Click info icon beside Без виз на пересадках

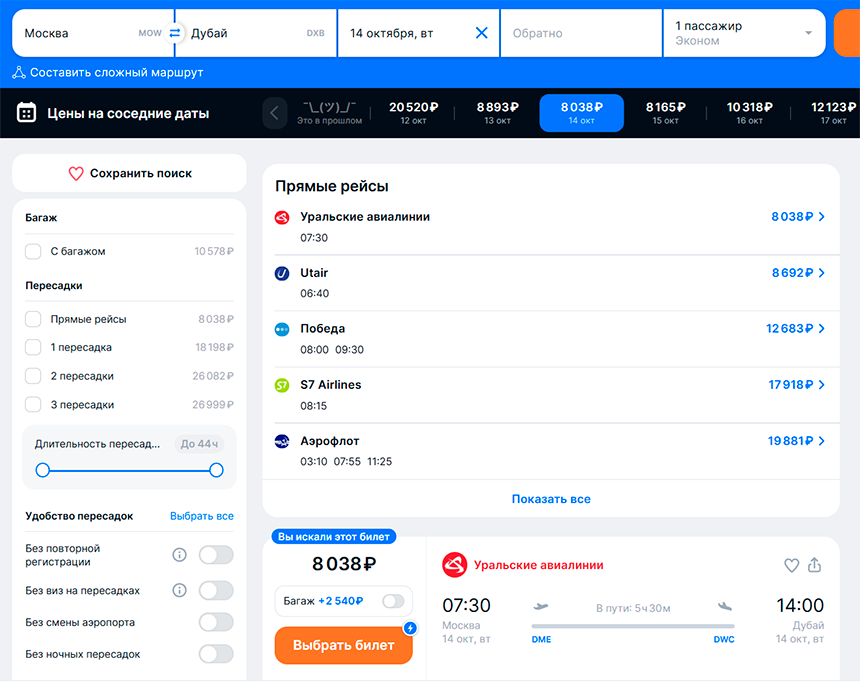point(180,590)
